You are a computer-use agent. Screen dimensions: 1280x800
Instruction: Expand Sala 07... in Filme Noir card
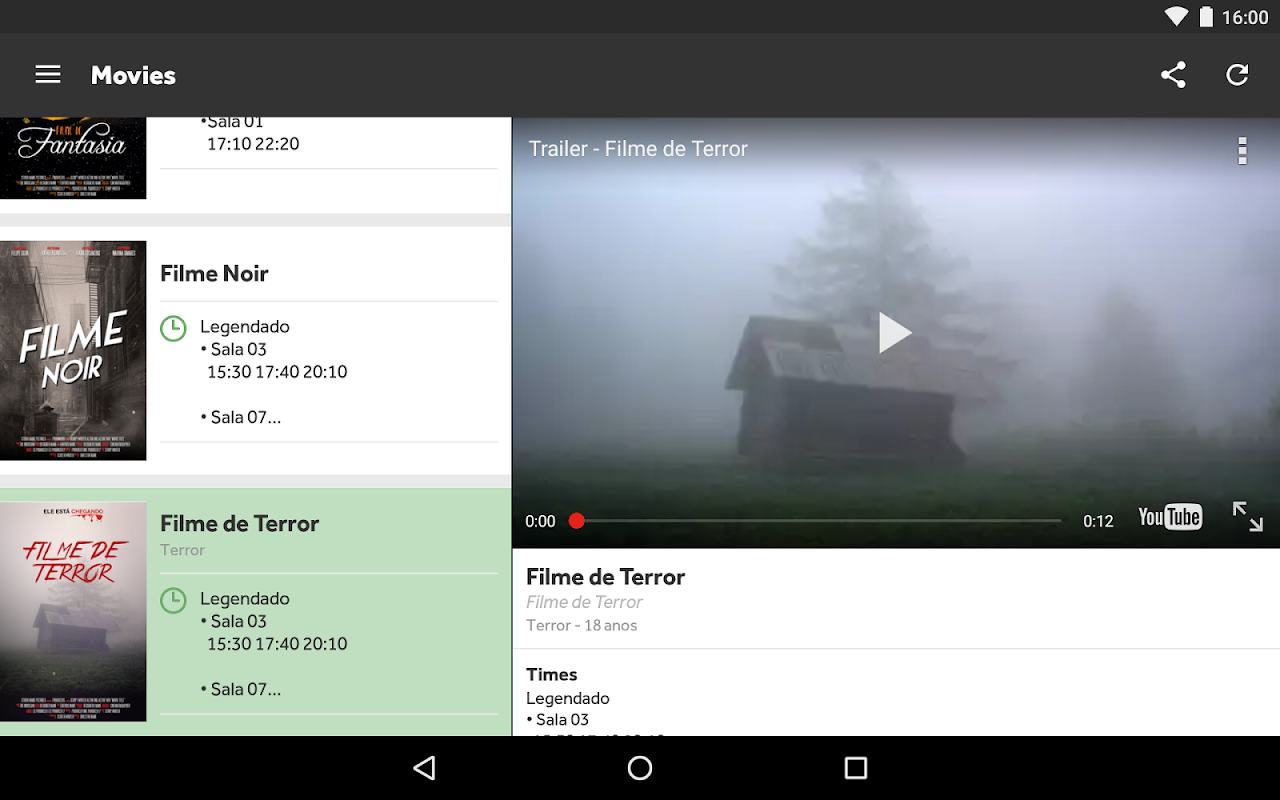pos(240,417)
